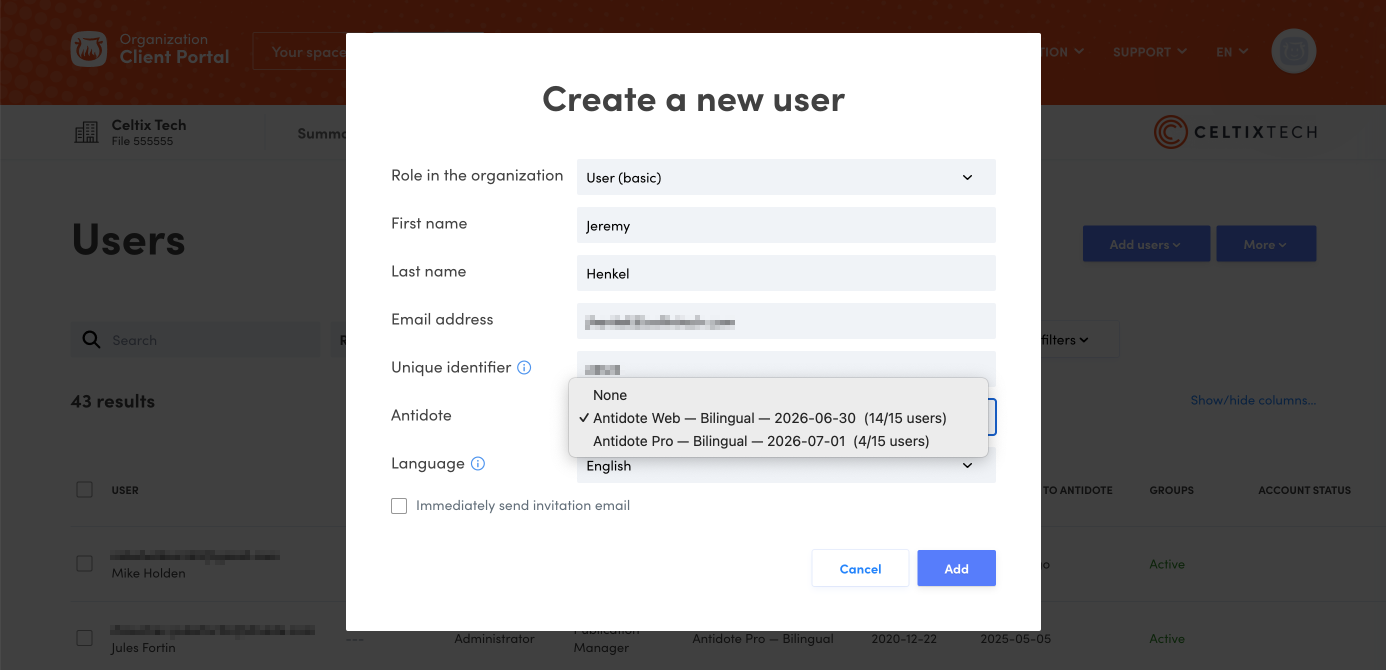Open the Role in the organization dropdown

click(x=786, y=178)
